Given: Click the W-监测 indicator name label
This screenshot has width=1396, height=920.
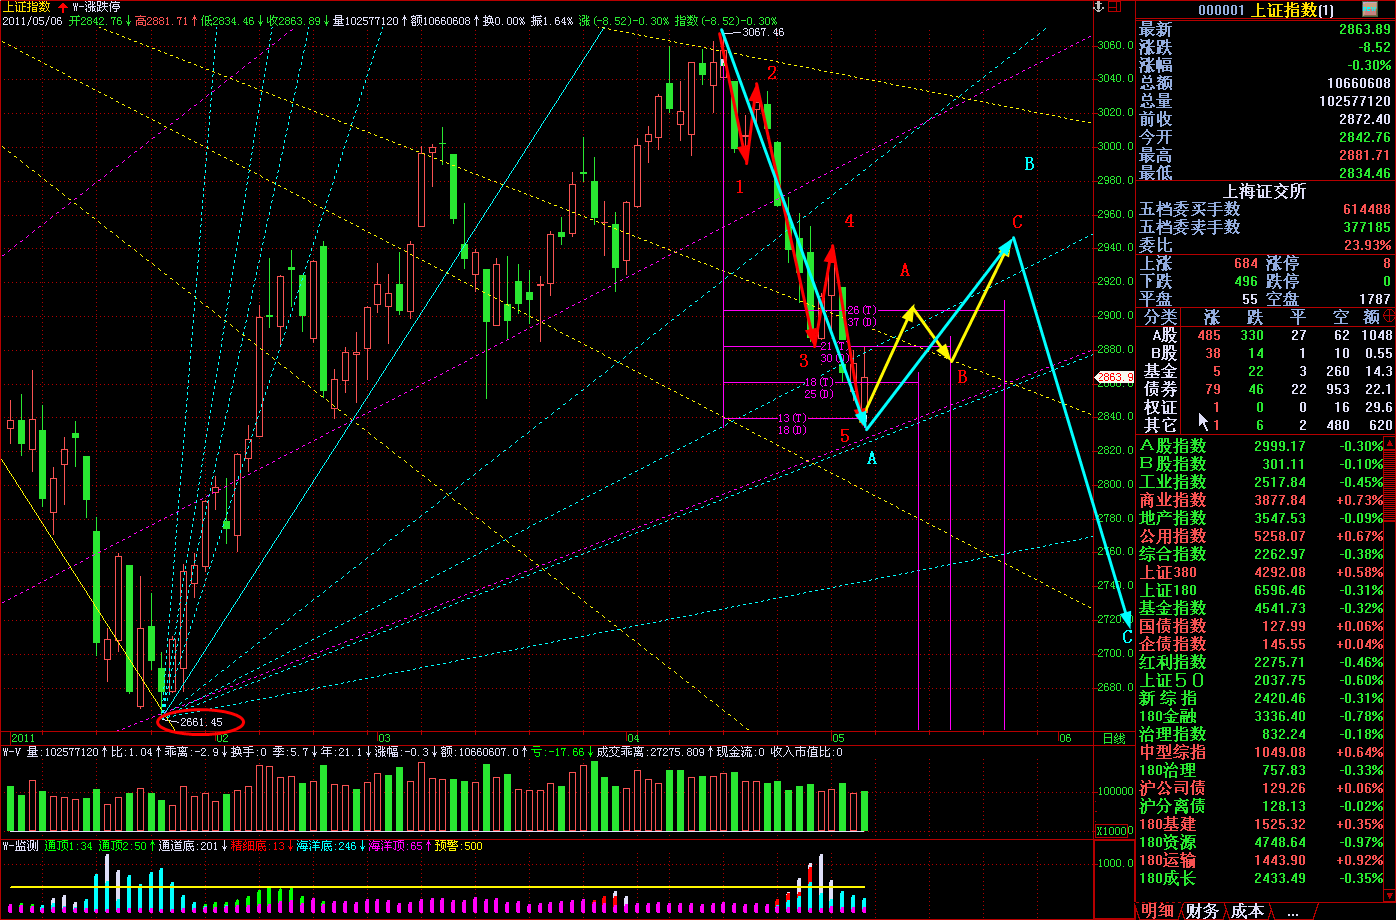Looking at the screenshot, I should tap(21, 845).
